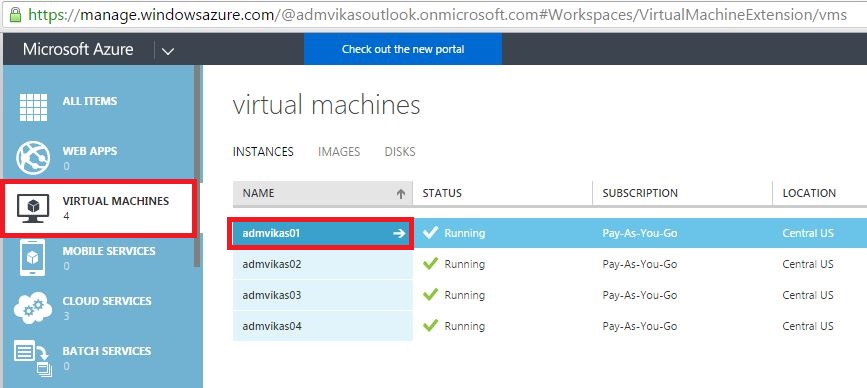Switch to the IMAGES tab
Image resolution: width=867 pixels, height=388 pixels.
339,151
